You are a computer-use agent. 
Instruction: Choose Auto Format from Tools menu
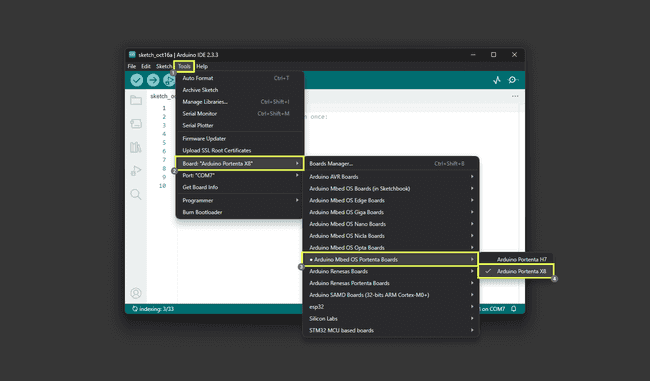(x=240, y=78)
